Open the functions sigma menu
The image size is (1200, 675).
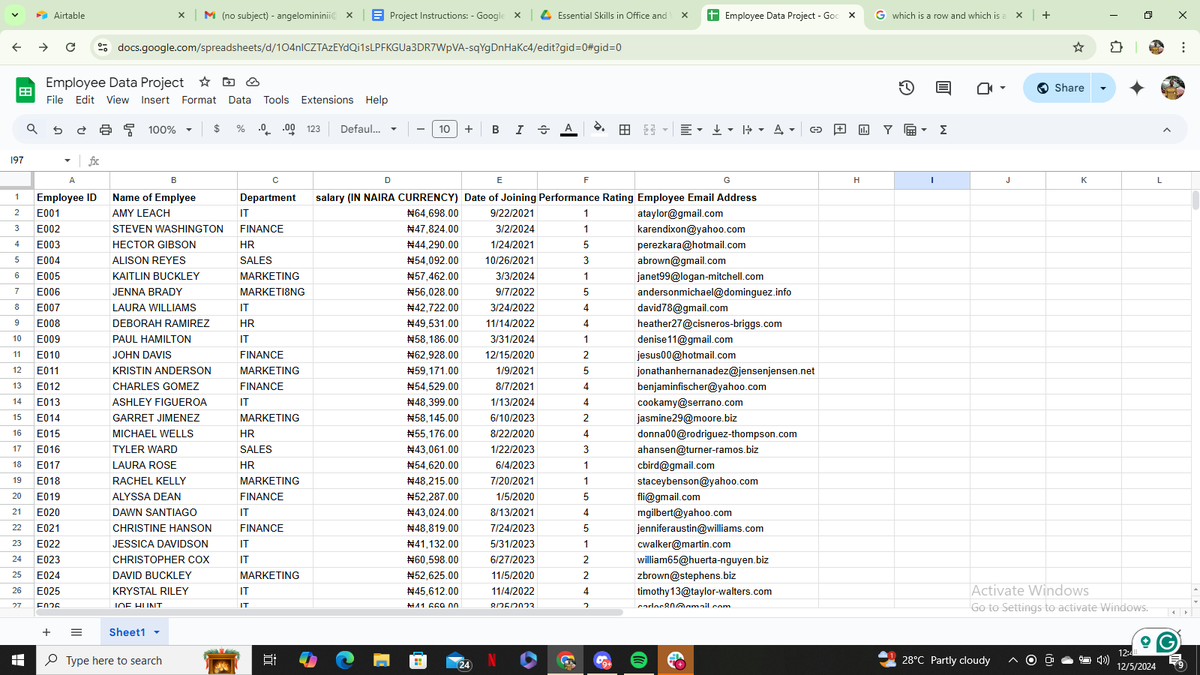pyautogui.click(x=943, y=129)
